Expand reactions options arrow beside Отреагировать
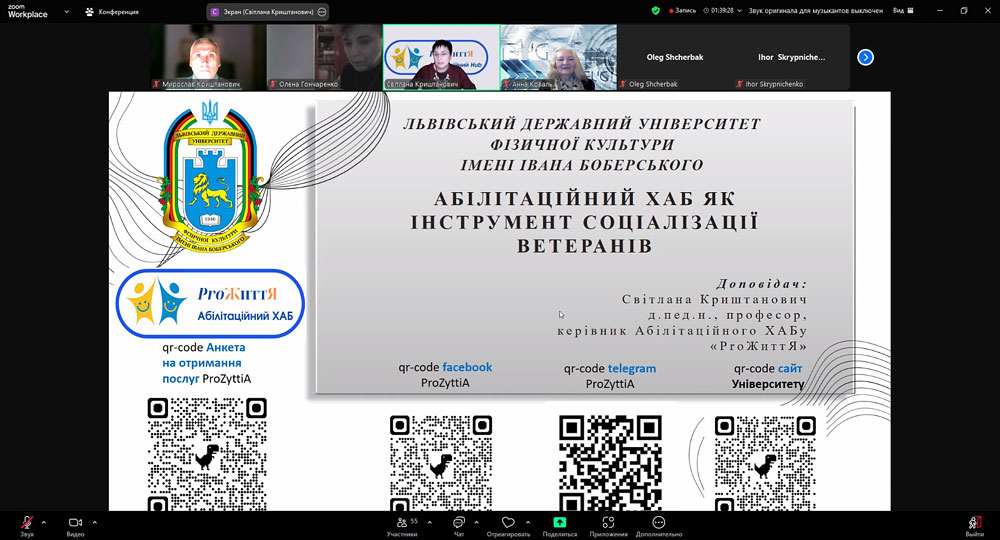This screenshot has height=540, width=1000. pyautogui.click(x=527, y=522)
